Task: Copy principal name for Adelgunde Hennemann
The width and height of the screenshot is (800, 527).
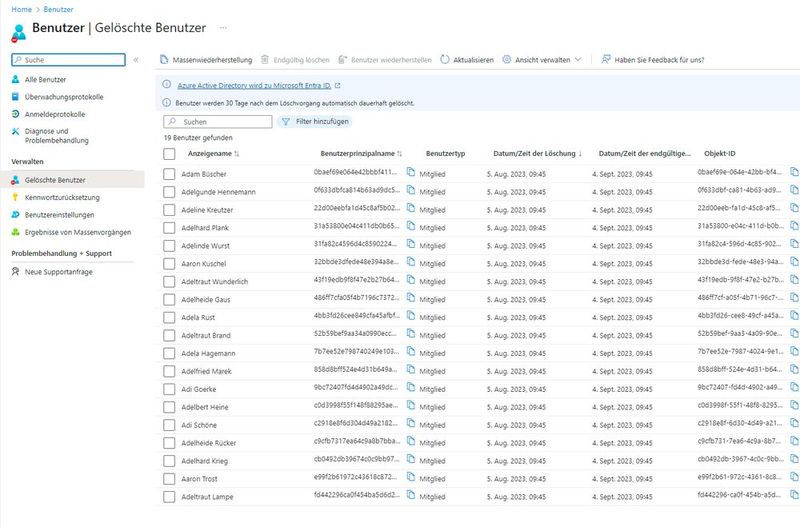Action: [411, 190]
